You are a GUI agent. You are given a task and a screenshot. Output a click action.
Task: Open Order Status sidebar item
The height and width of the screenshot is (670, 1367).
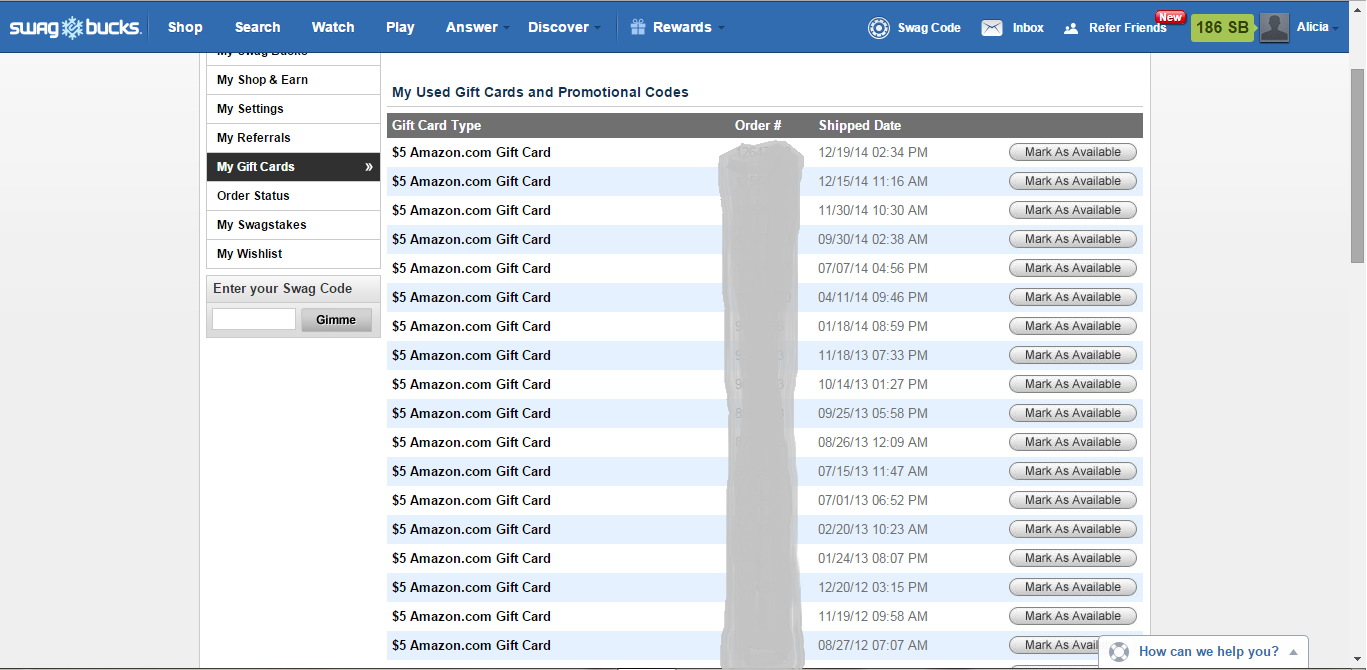pyautogui.click(x=293, y=196)
